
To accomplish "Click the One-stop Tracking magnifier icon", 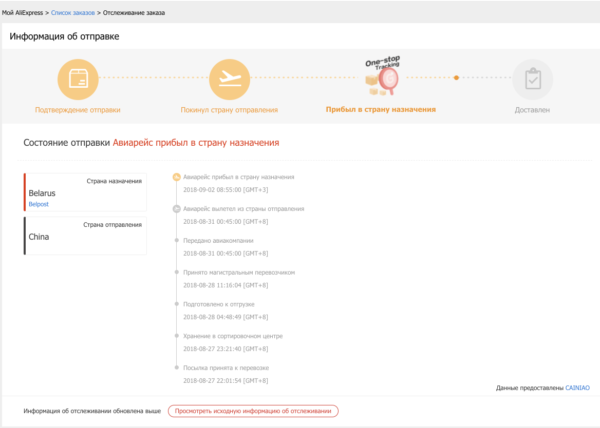I will pos(383,76).
